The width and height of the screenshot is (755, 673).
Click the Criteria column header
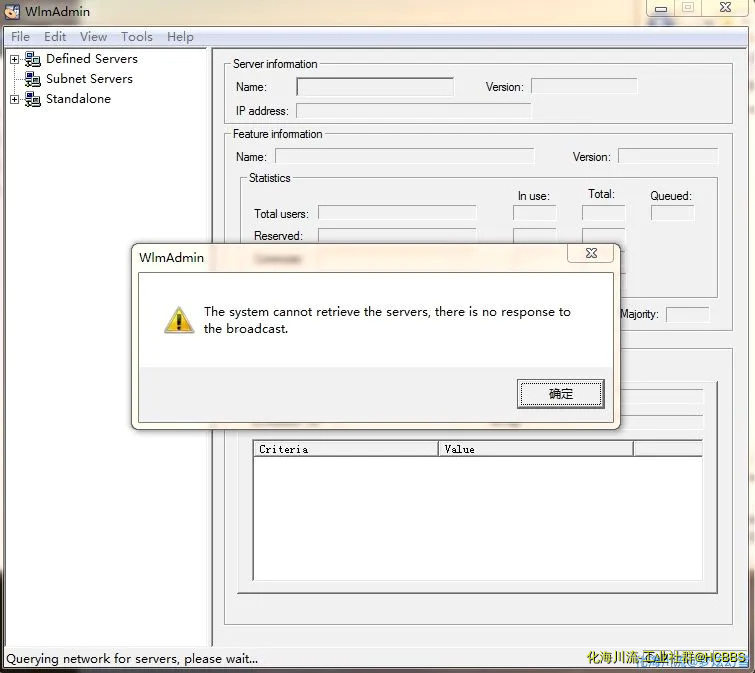[346, 449]
